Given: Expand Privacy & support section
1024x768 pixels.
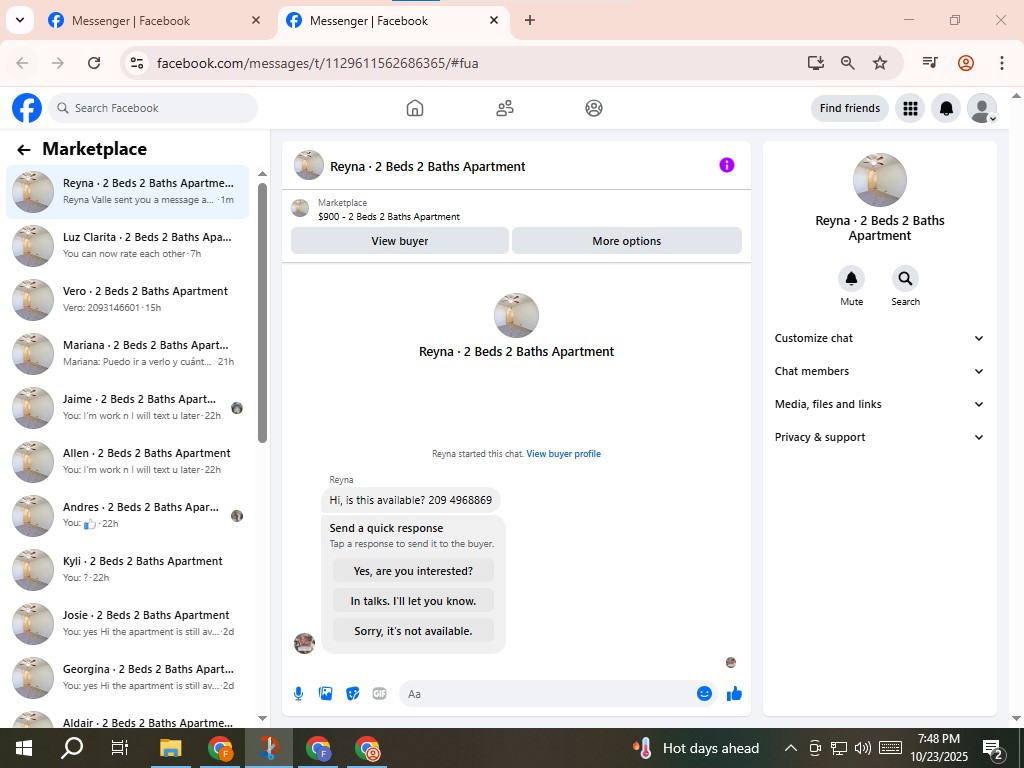Looking at the screenshot, I should click(879, 438).
